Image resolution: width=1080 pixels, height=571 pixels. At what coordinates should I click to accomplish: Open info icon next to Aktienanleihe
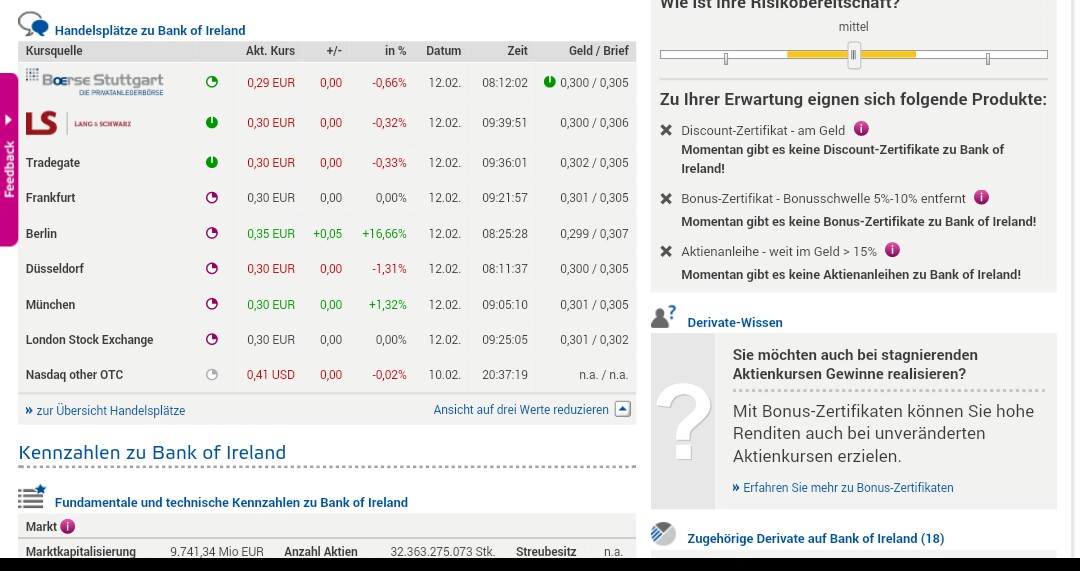[892, 250]
